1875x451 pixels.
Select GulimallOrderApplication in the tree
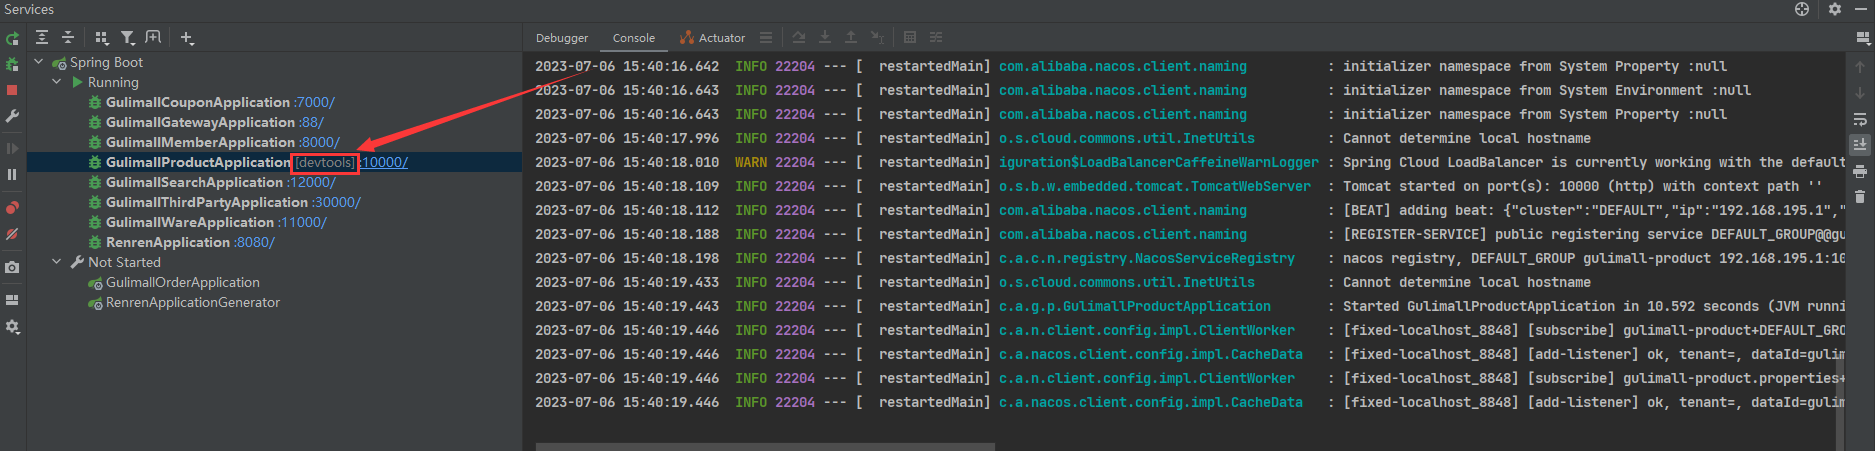coord(182,282)
